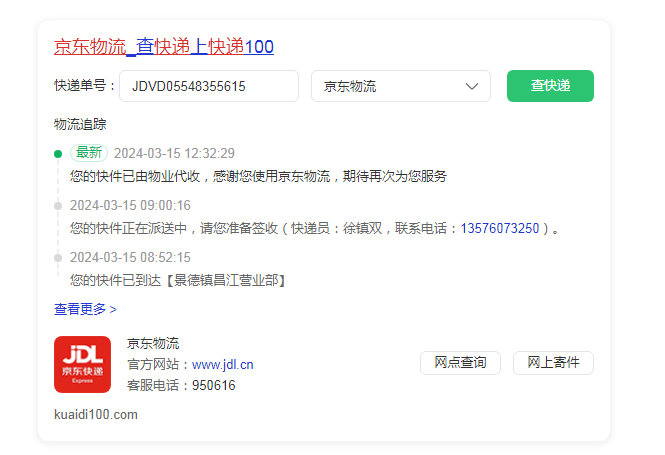This screenshot has height=455, width=665.
Task: Click the green dot beside the latest entry
Action: point(58,154)
